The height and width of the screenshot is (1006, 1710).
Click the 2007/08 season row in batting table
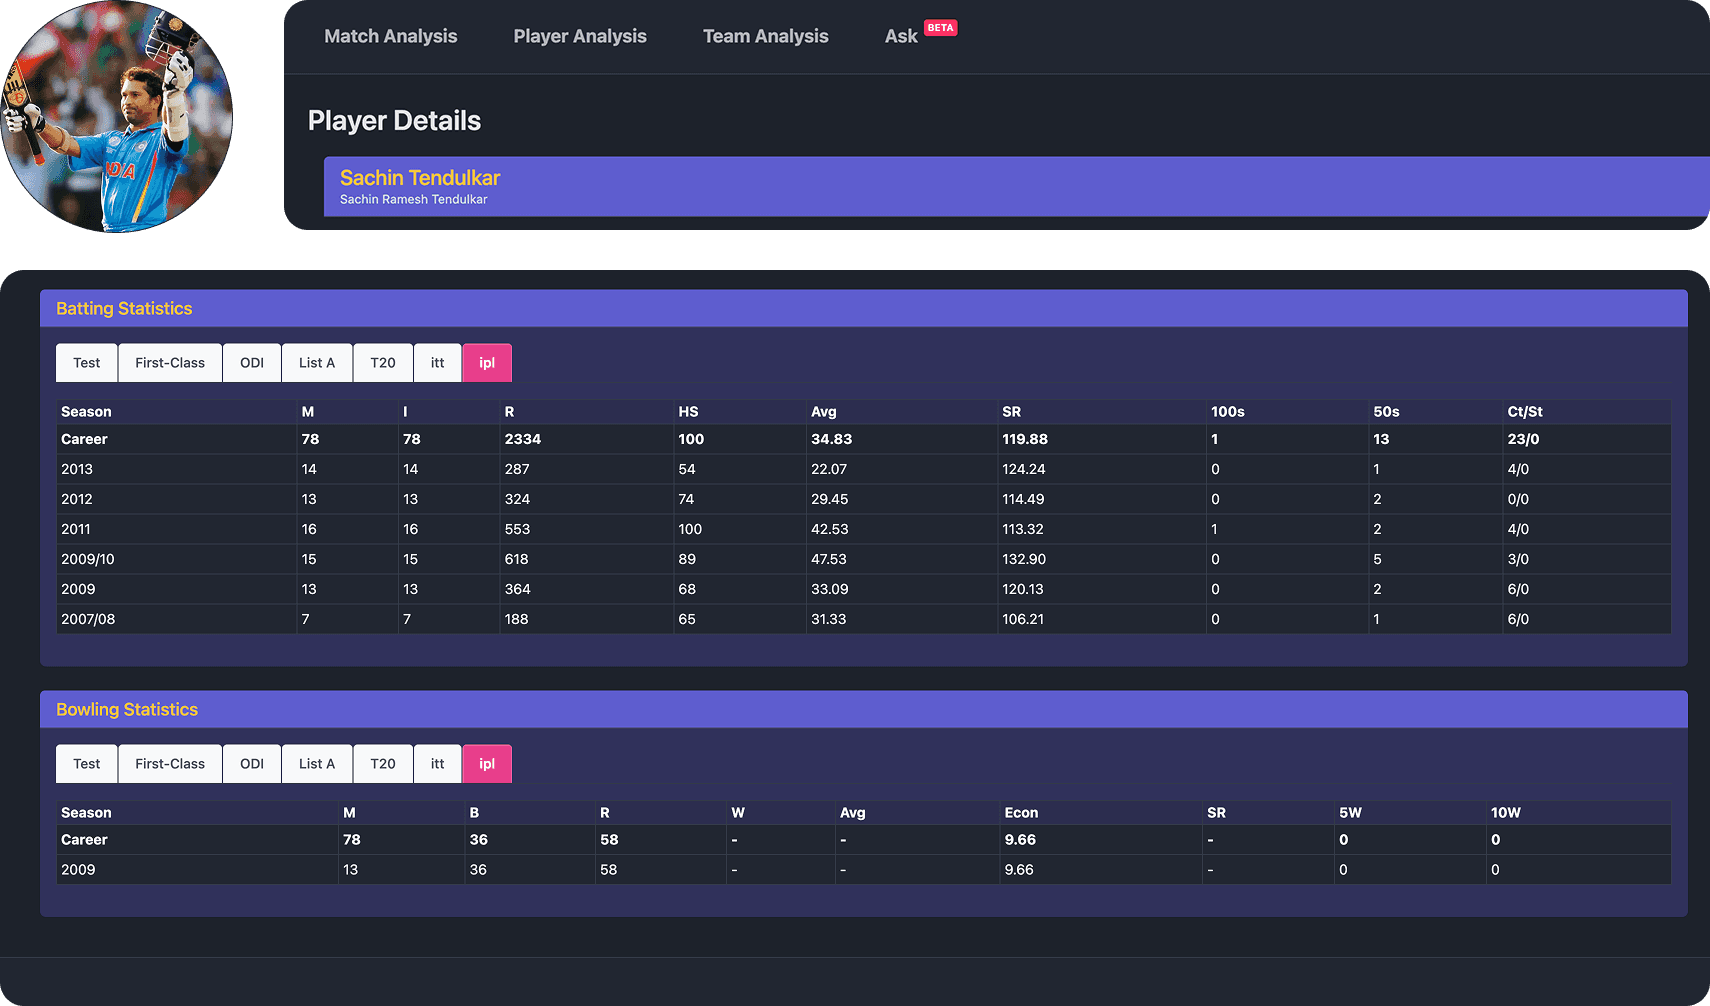(x=863, y=619)
